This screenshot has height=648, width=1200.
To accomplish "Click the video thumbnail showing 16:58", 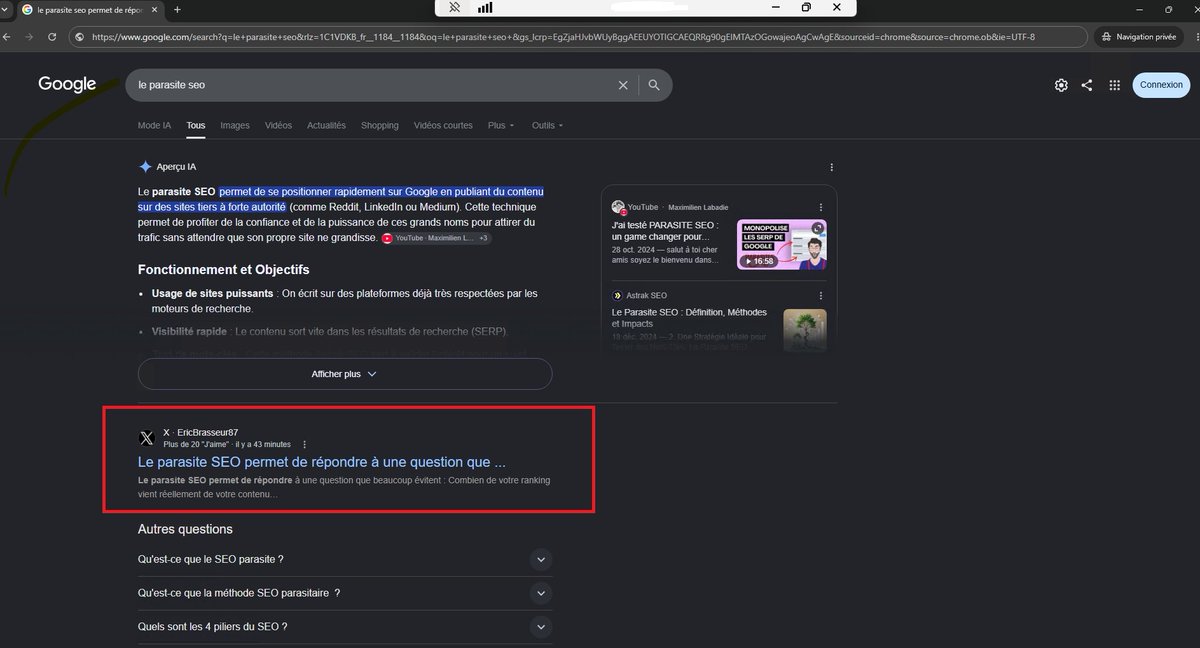I will [x=782, y=245].
